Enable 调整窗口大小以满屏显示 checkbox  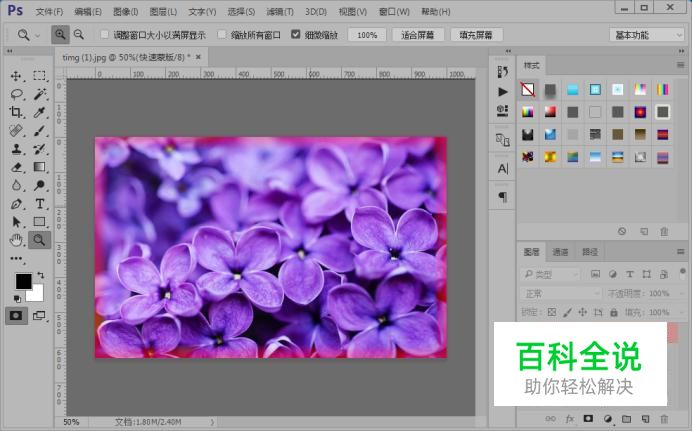pyautogui.click(x=105, y=34)
